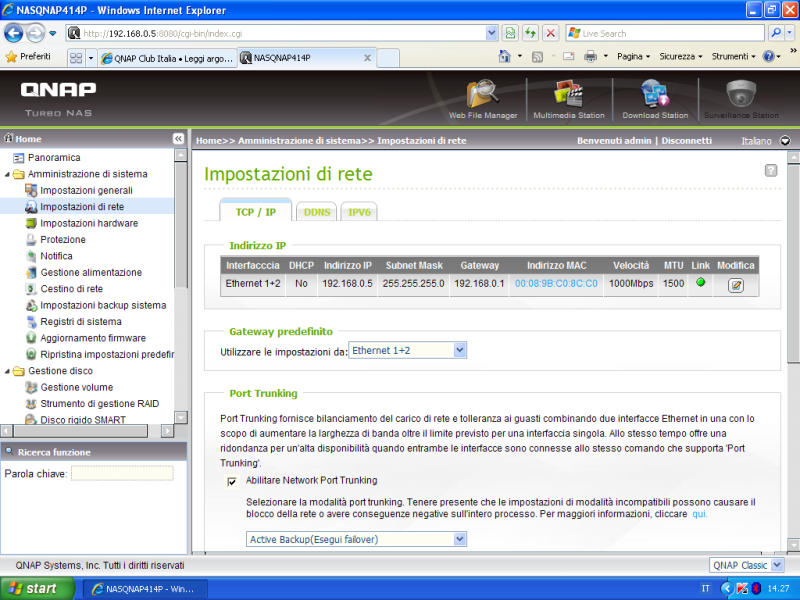Viewport: 800px width, 600px height.
Task: Click the MAC address link 00:08:9B:C0:8C:C0
Action: pyautogui.click(x=556, y=284)
